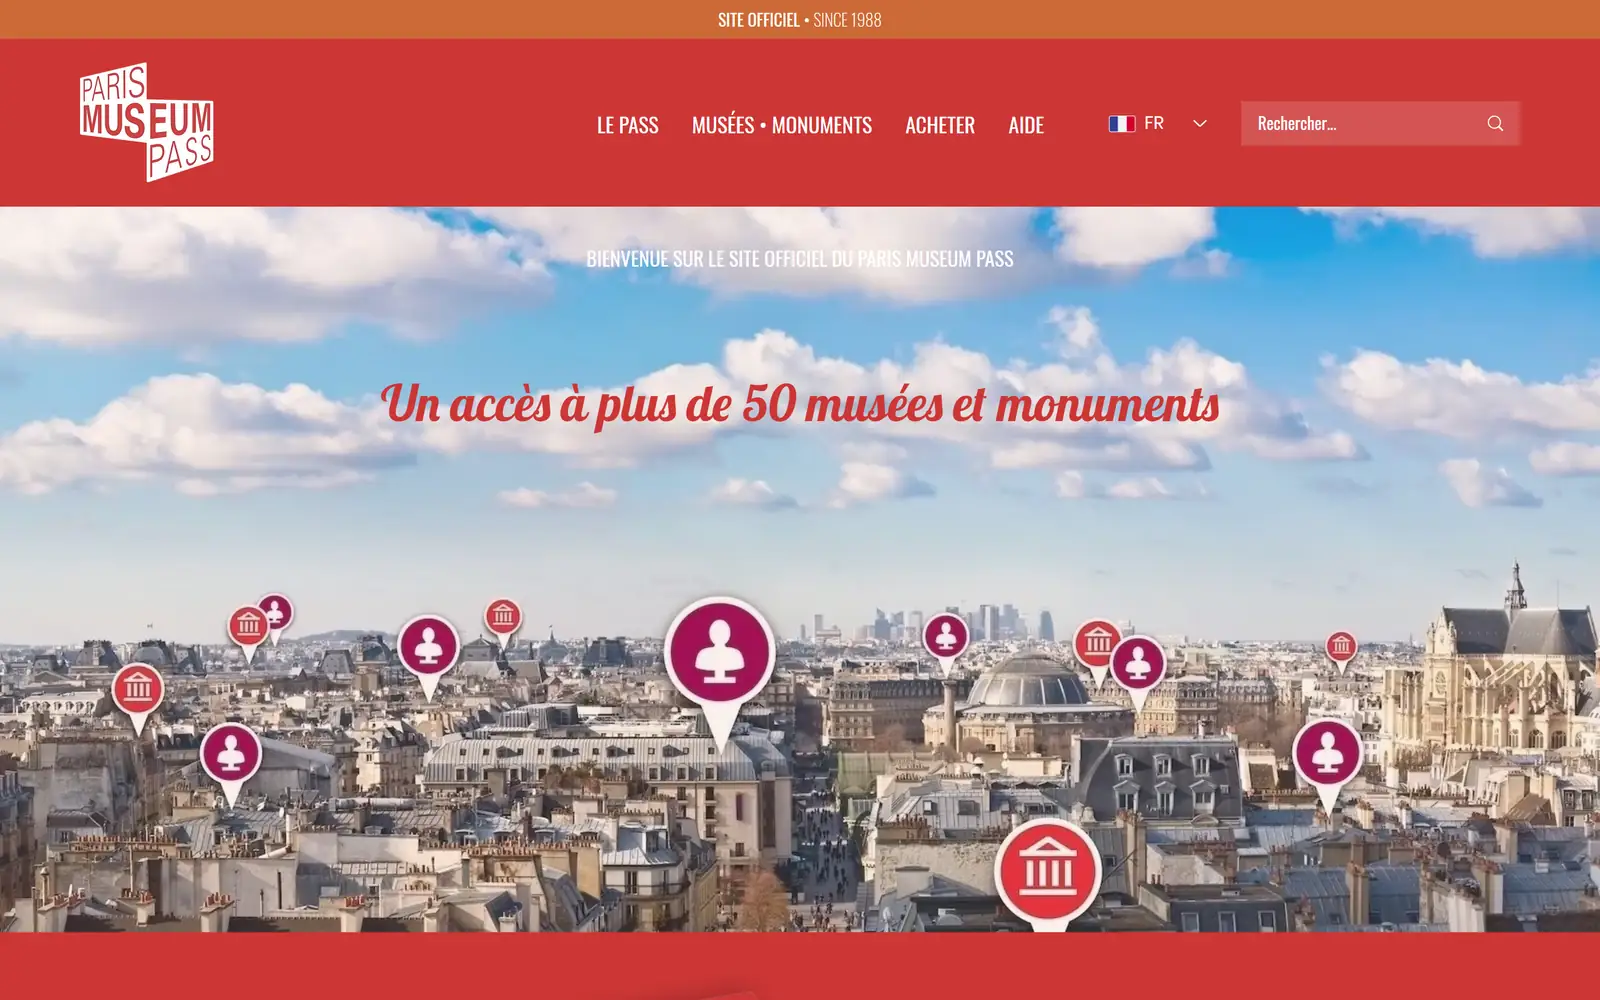
Task: Open the Aide menu
Action: point(1026,125)
